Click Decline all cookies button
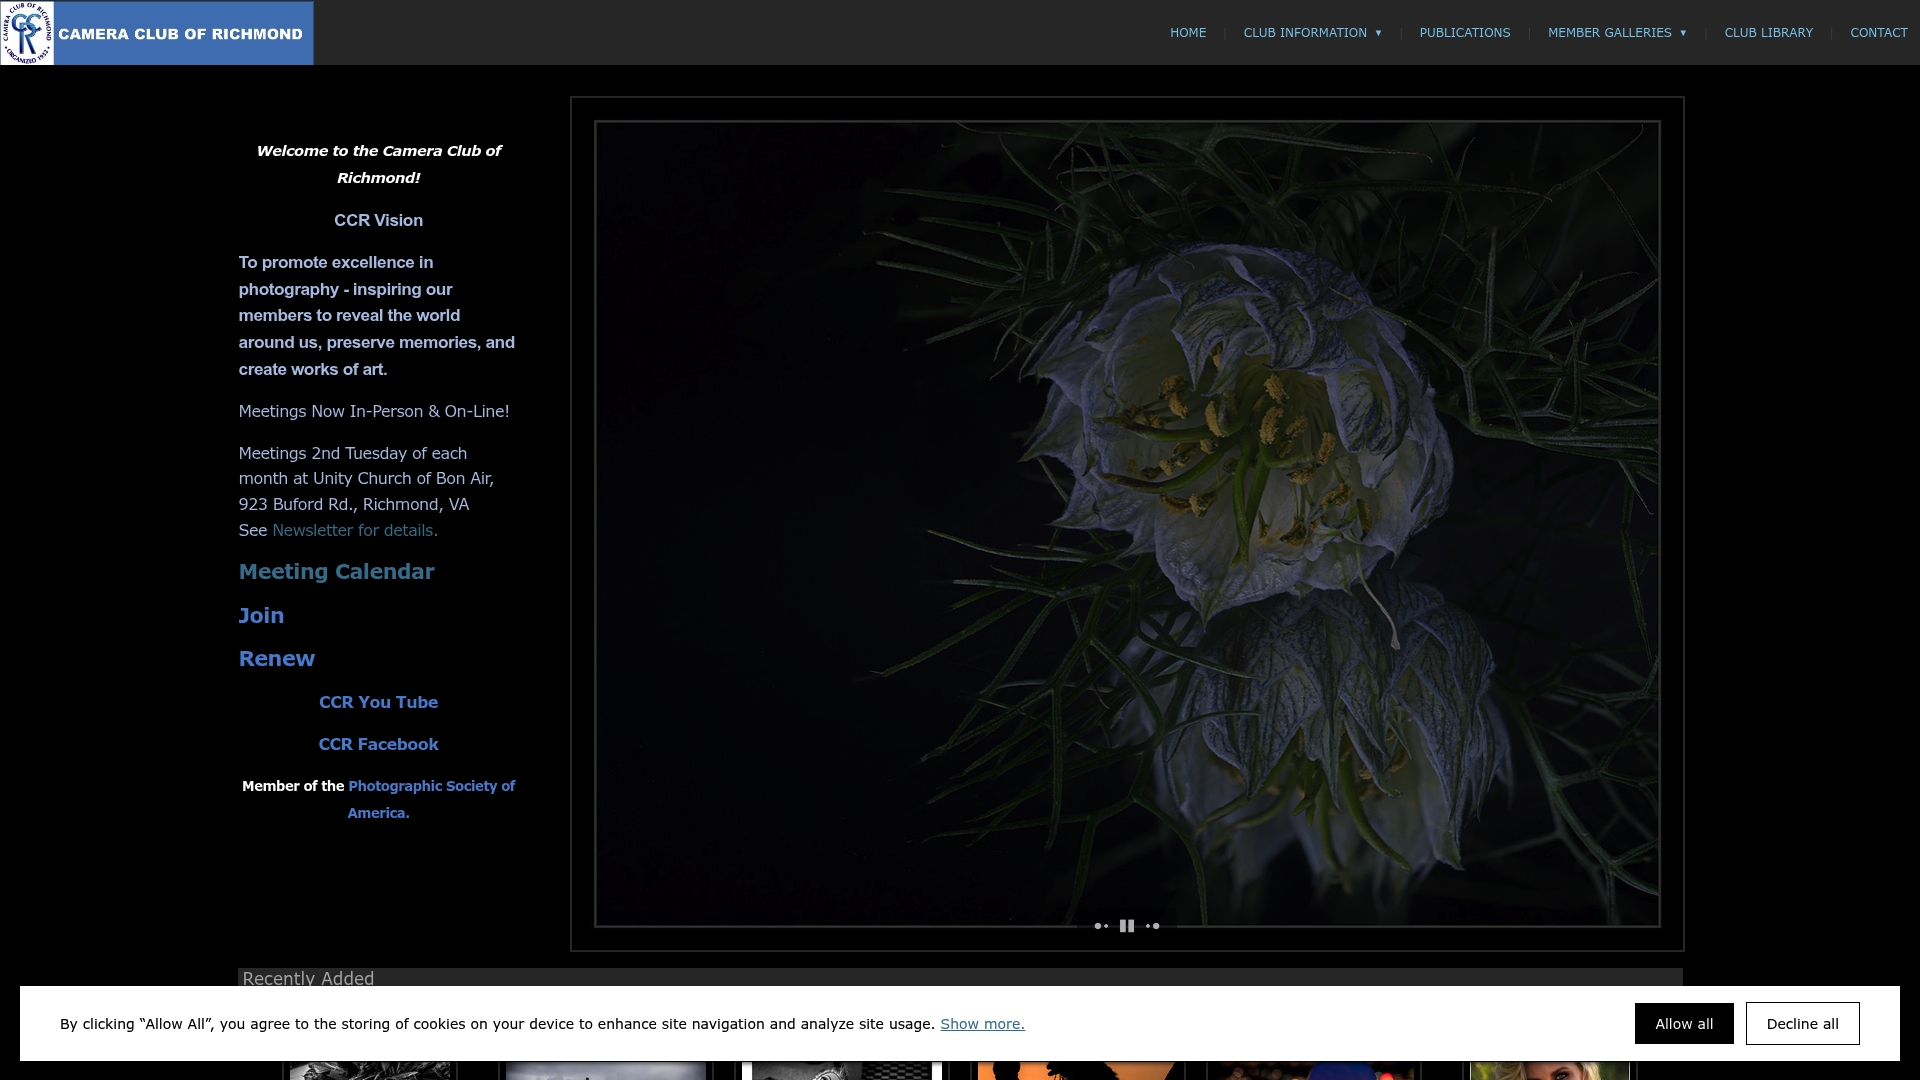Image resolution: width=1920 pixels, height=1080 pixels. tap(1802, 1023)
